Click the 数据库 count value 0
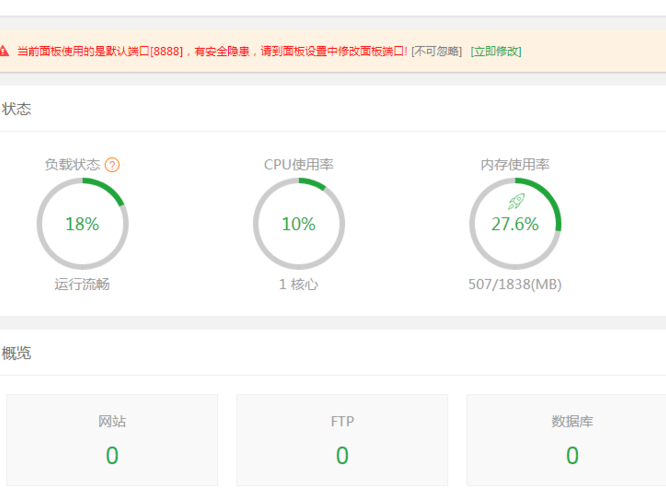The width and height of the screenshot is (666, 500). tap(573, 455)
